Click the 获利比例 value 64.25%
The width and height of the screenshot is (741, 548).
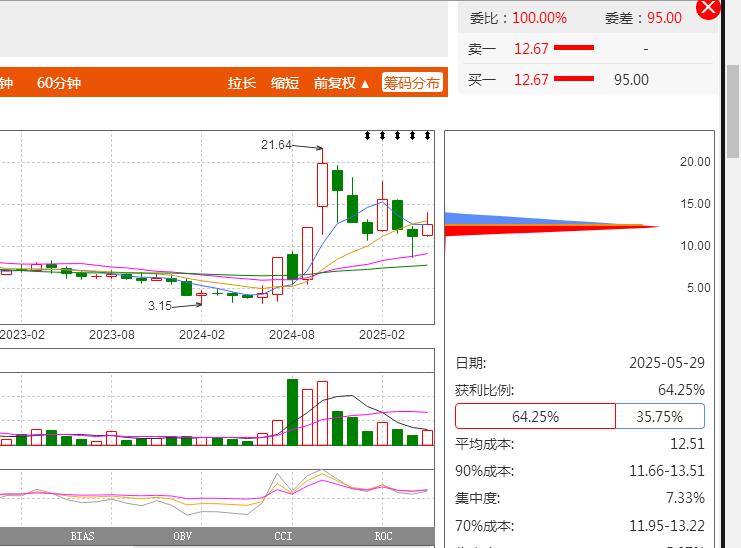681,390
